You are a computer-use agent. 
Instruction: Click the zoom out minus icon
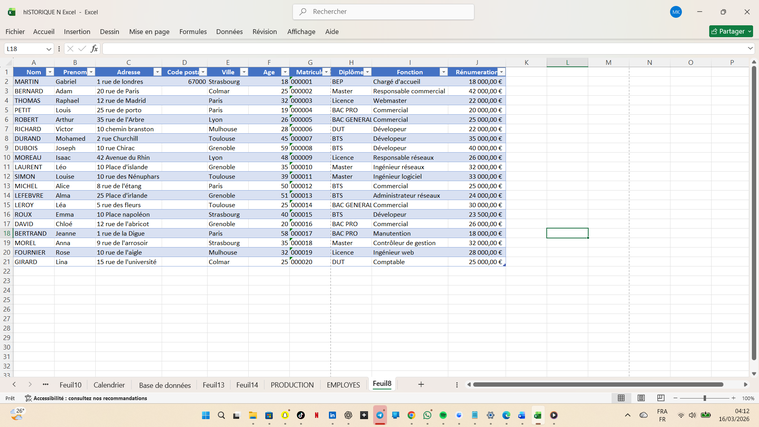pyautogui.click(x=677, y=398)
